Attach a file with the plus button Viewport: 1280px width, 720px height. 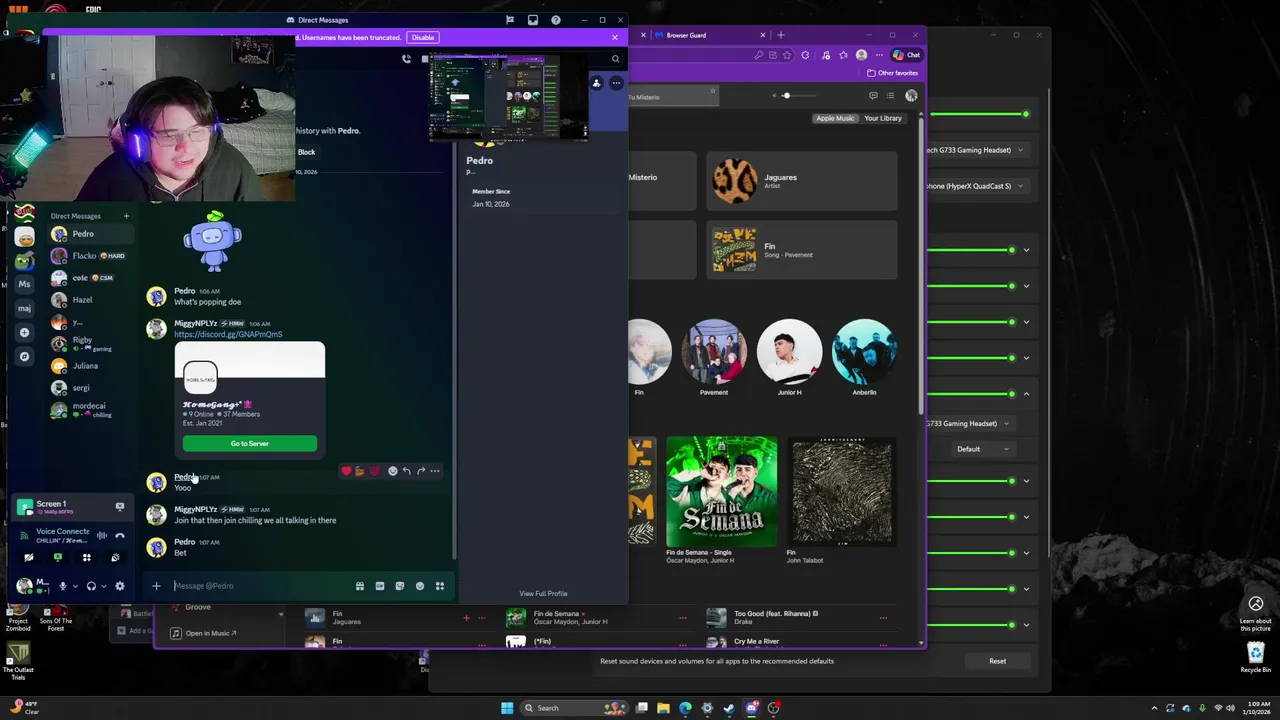(x=156, y=586)
